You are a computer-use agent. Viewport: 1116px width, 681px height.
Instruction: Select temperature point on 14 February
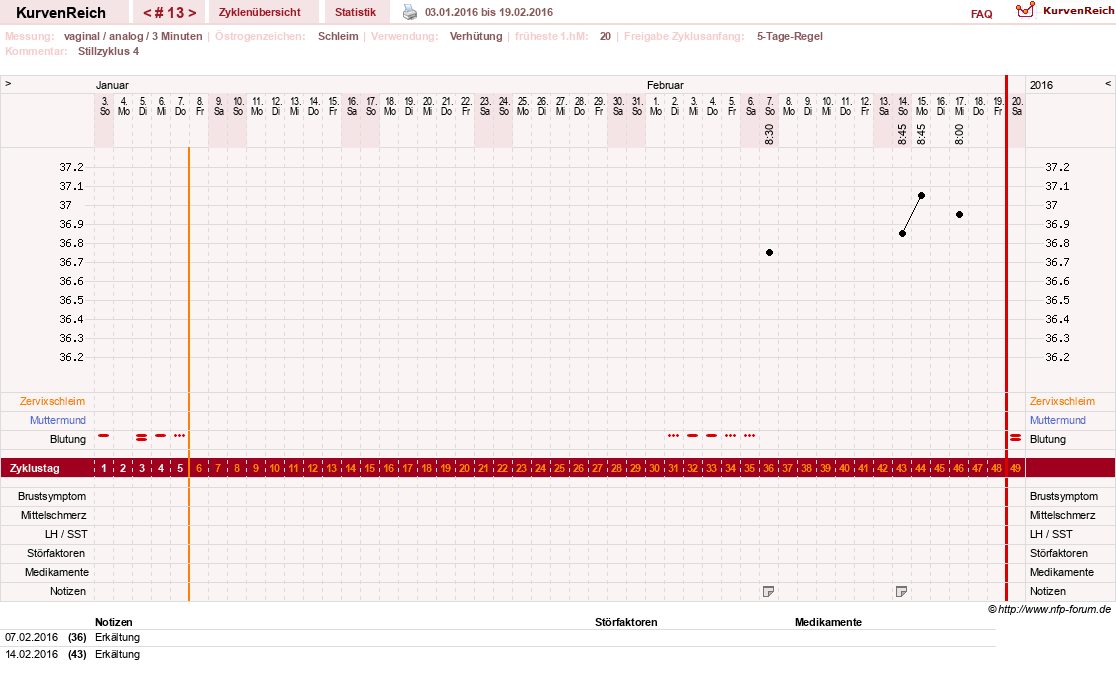(902, 233)
